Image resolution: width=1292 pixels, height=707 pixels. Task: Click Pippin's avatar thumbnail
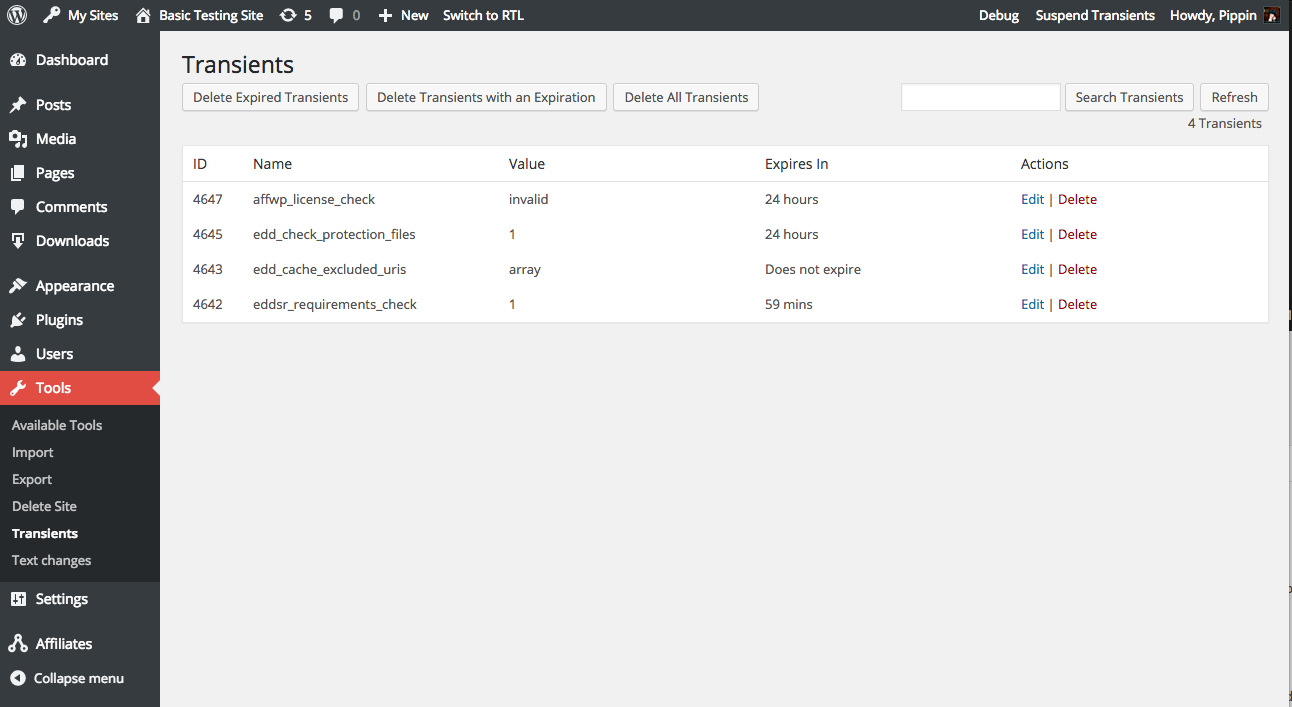click(1272, 15)
